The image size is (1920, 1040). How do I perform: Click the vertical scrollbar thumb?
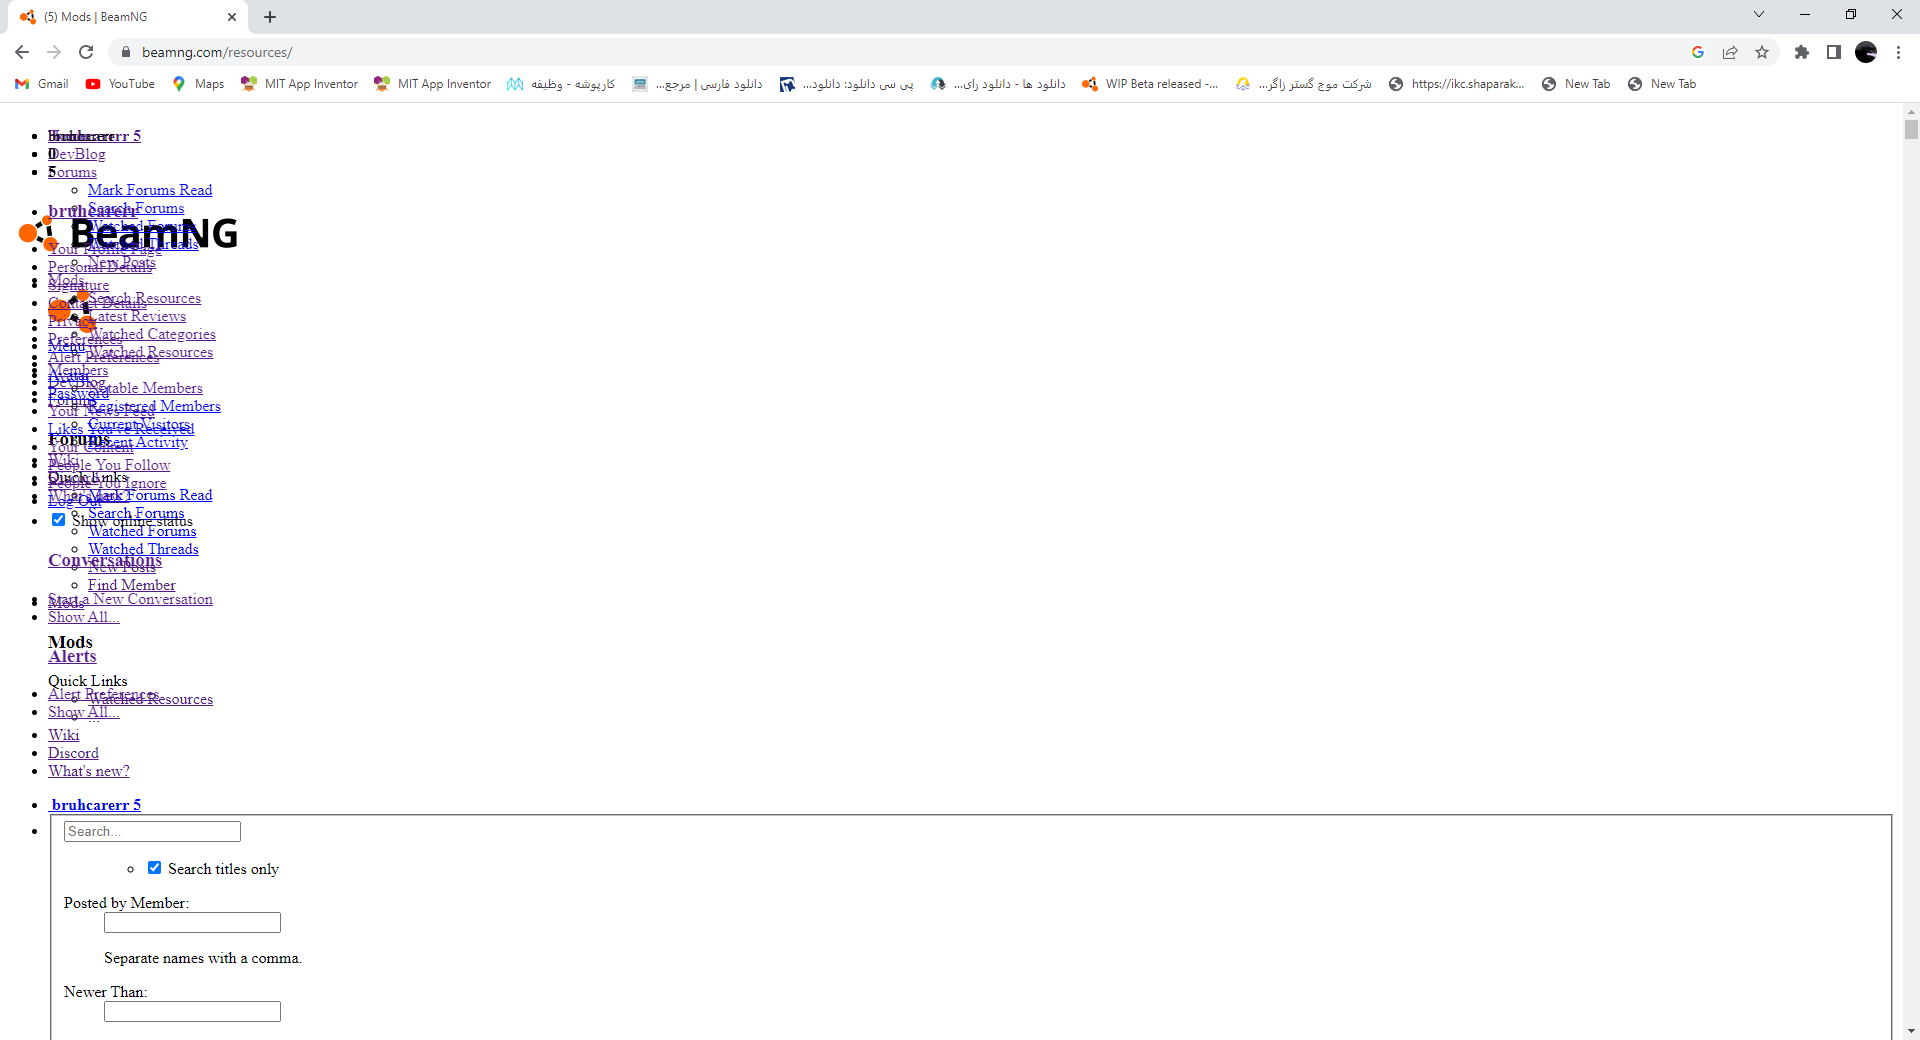(x=1911, y=129)
